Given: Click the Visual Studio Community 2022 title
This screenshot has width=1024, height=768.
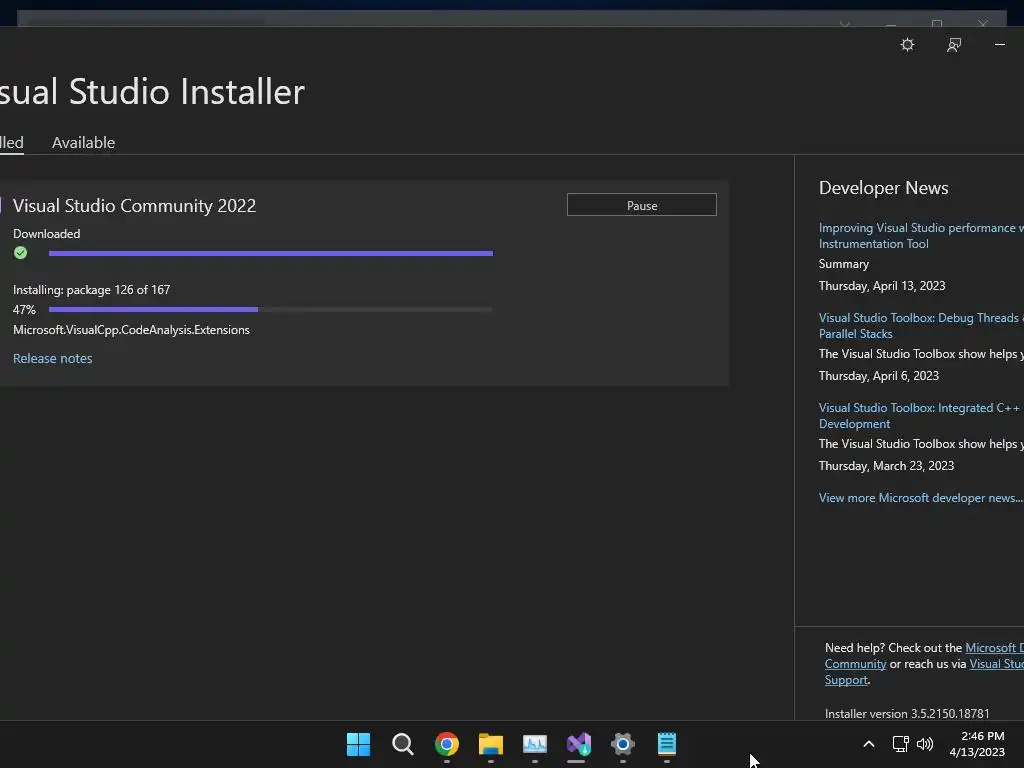Looking at the screenshot, I should (x=135, y=206).
